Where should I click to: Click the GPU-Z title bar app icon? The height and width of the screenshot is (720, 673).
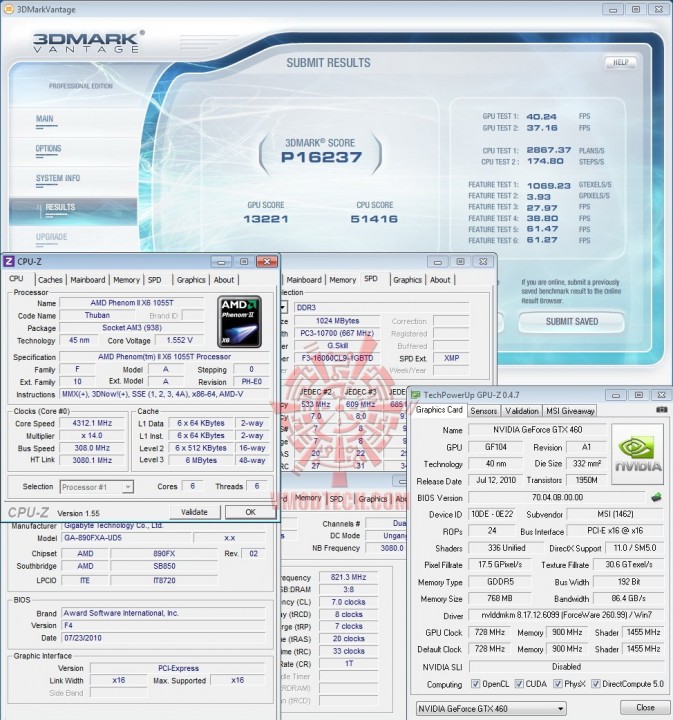(x=415, y=395)
